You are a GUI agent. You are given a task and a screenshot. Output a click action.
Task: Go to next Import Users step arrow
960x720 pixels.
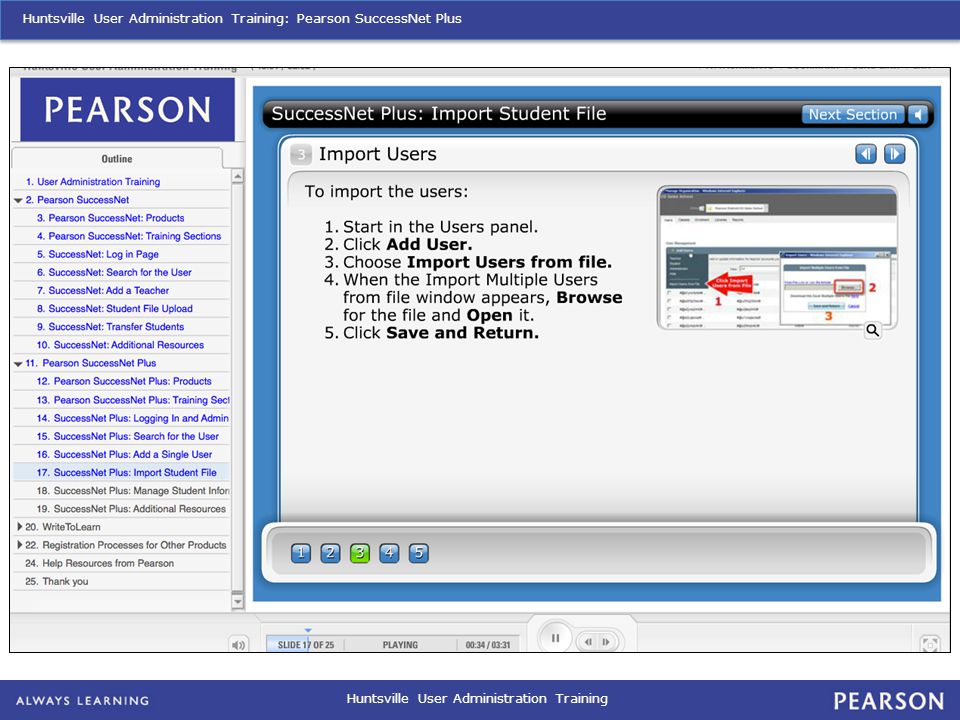click(x=894, y=154)
